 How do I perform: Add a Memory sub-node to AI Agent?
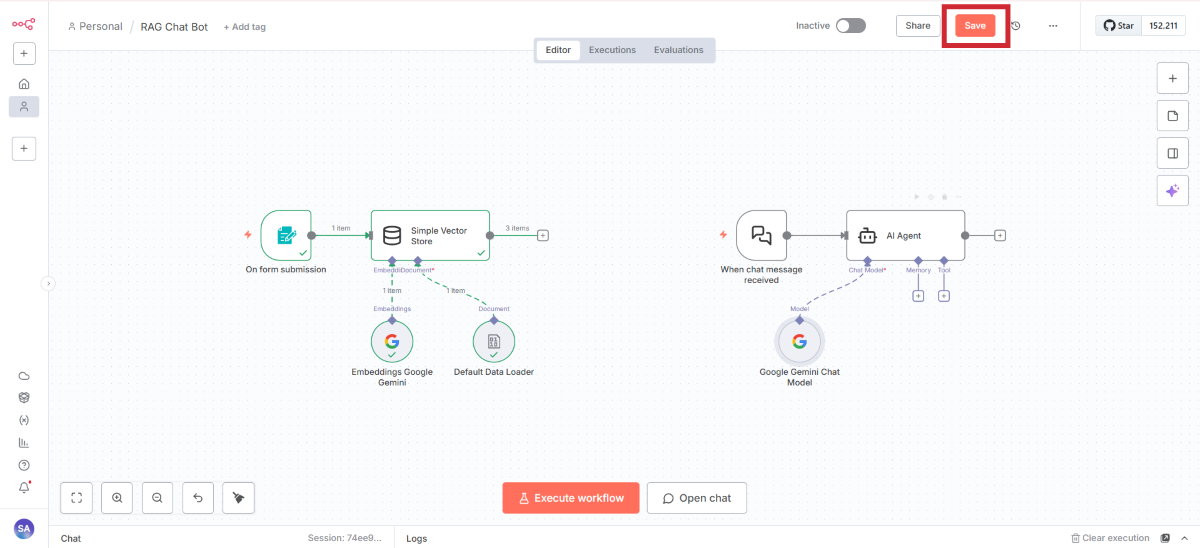tap(918, 296)
